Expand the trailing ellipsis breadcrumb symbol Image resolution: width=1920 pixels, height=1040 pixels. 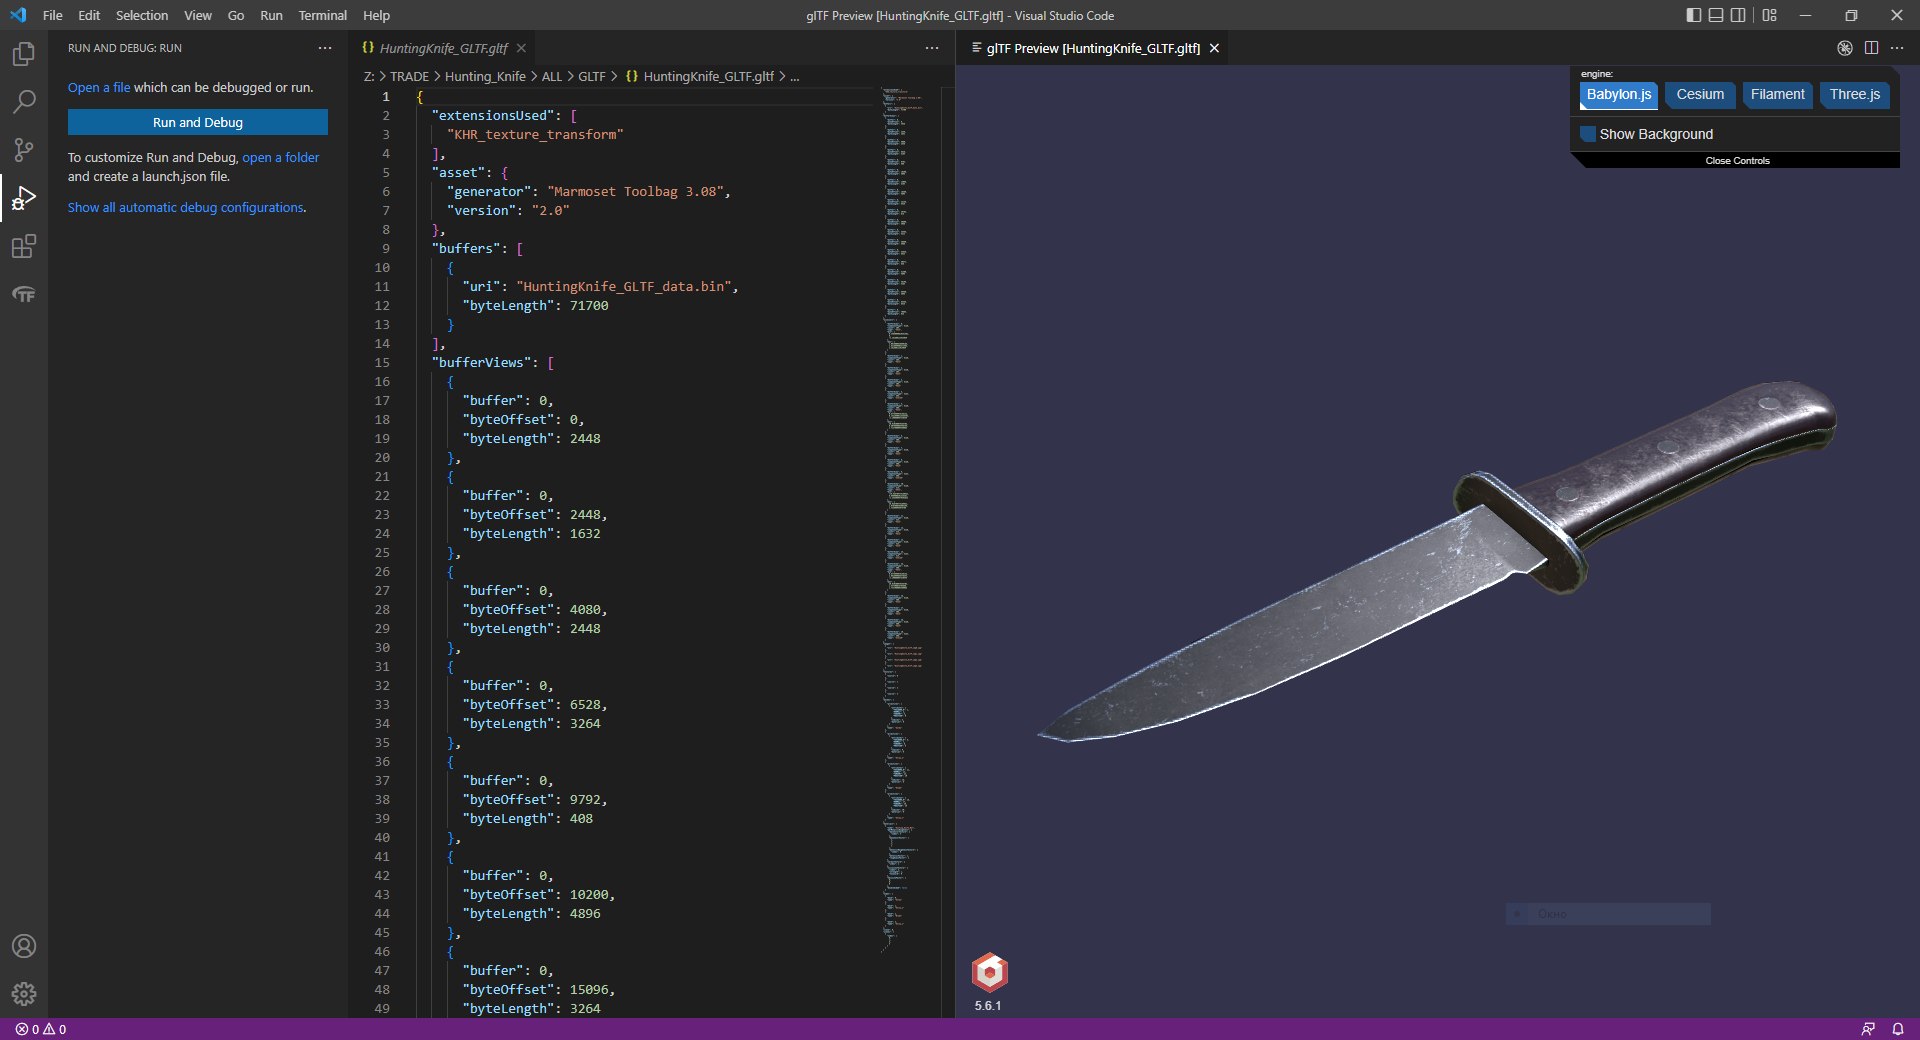coord(794,76)
